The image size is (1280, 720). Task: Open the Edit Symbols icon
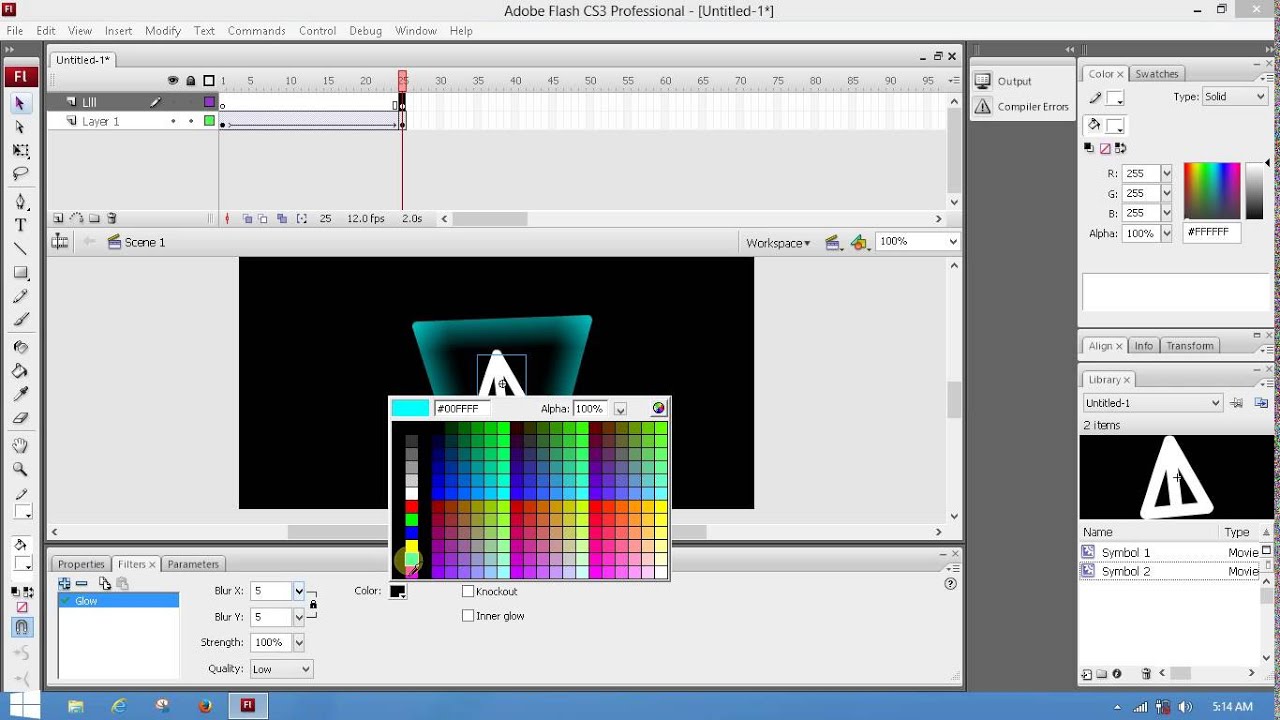[859, 242]
